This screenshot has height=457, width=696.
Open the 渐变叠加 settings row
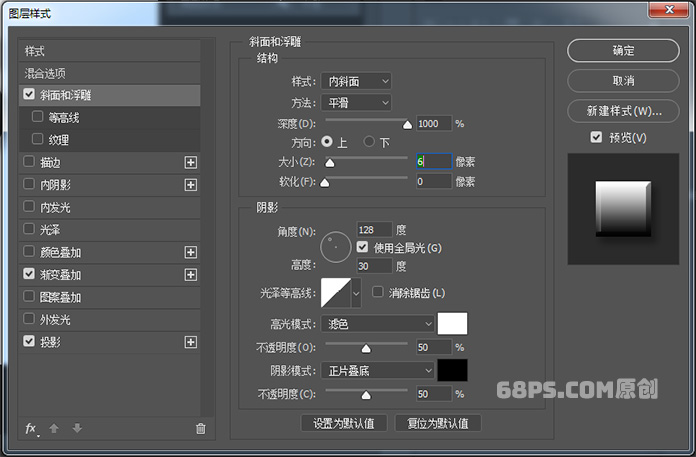[110, 275]
